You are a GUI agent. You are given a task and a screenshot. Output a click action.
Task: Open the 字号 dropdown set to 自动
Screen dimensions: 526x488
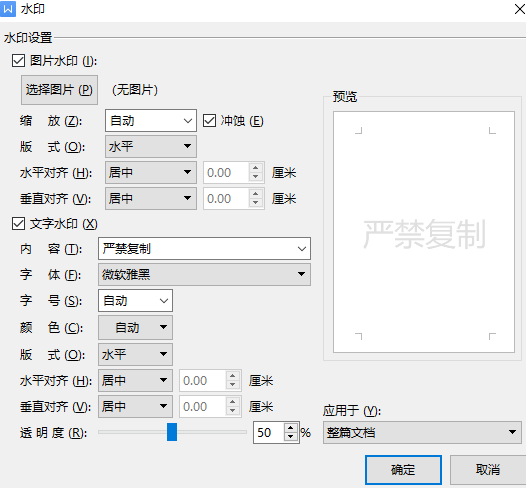tap(136, 301)
